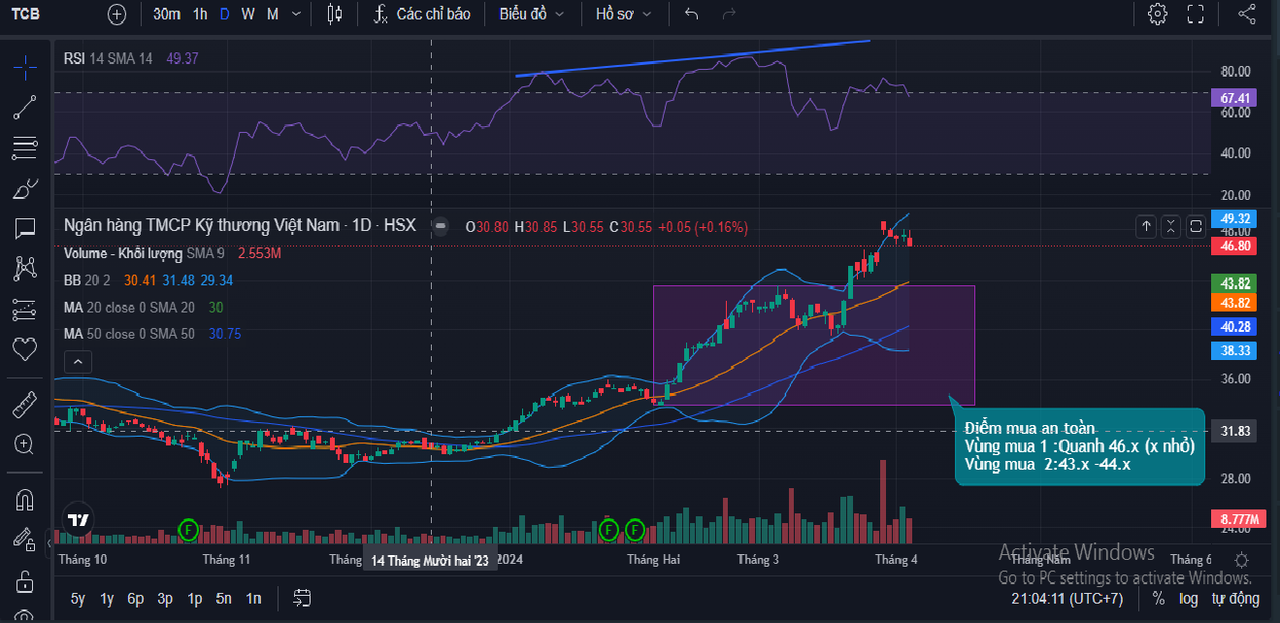Image resolution: width=1280 pixels, height=623 pixels.
Task: Open the go to date calendar icon
Action: pos(302,598)
